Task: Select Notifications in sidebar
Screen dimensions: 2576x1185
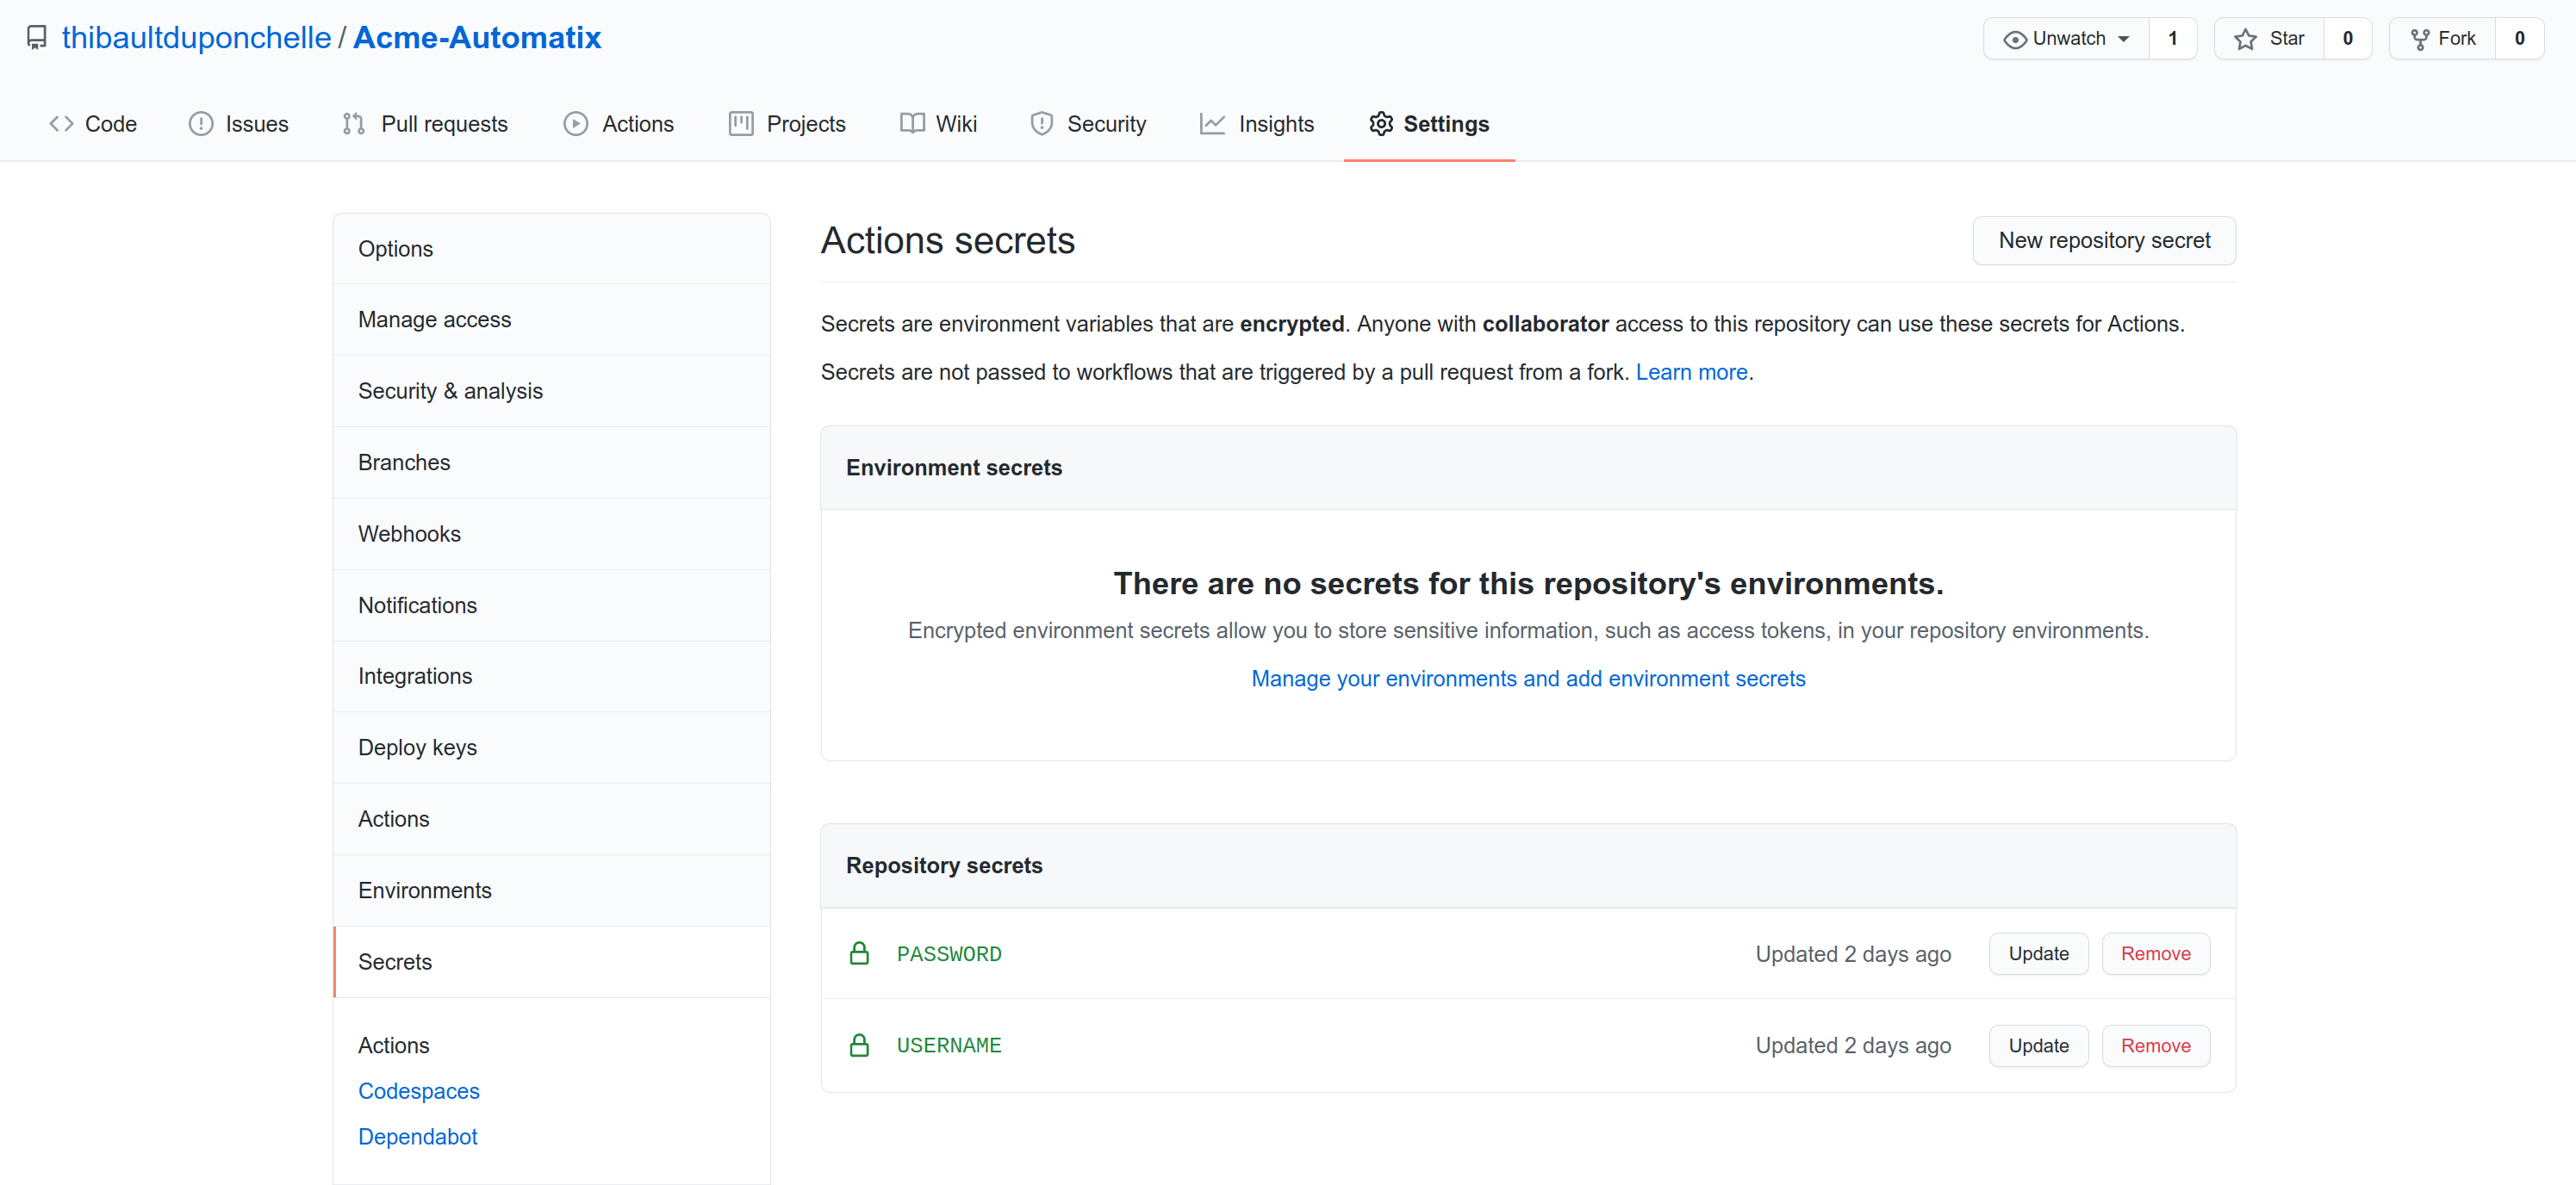Action: click(x=552, y=606)
